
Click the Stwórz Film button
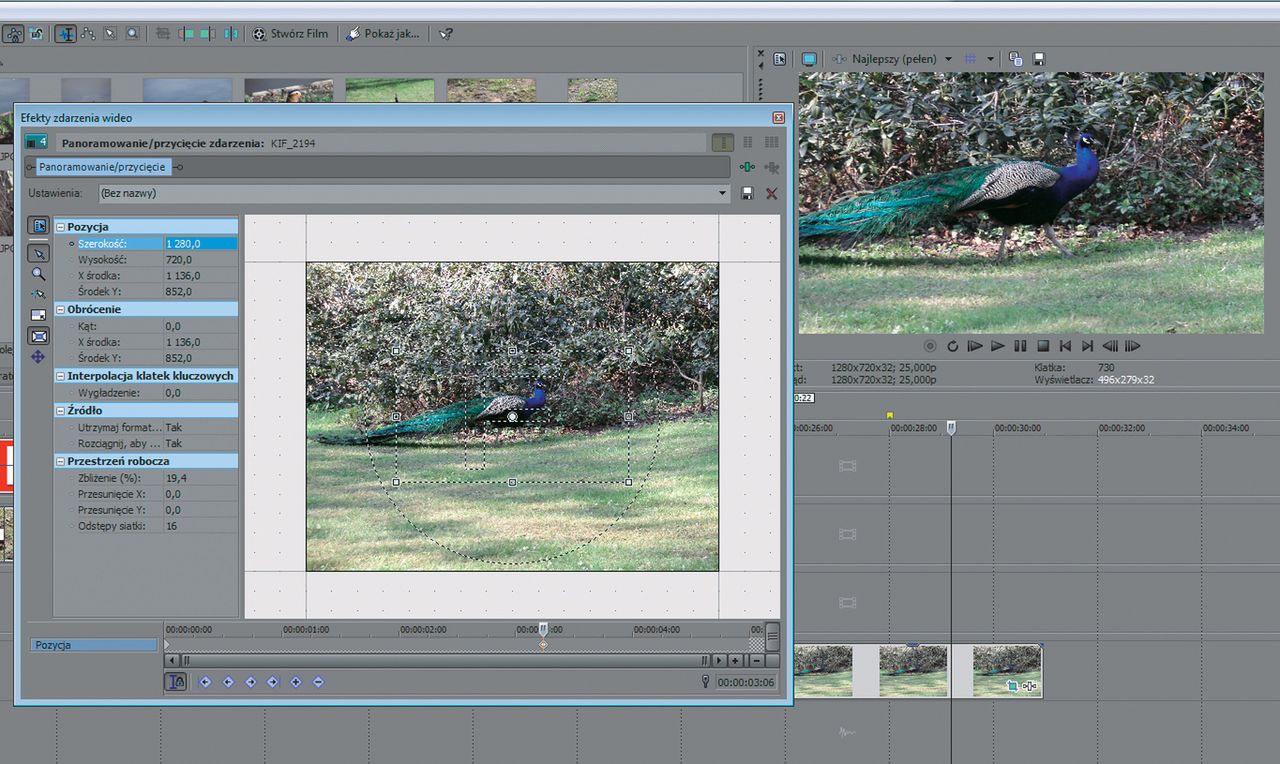(x=290, y=33)
